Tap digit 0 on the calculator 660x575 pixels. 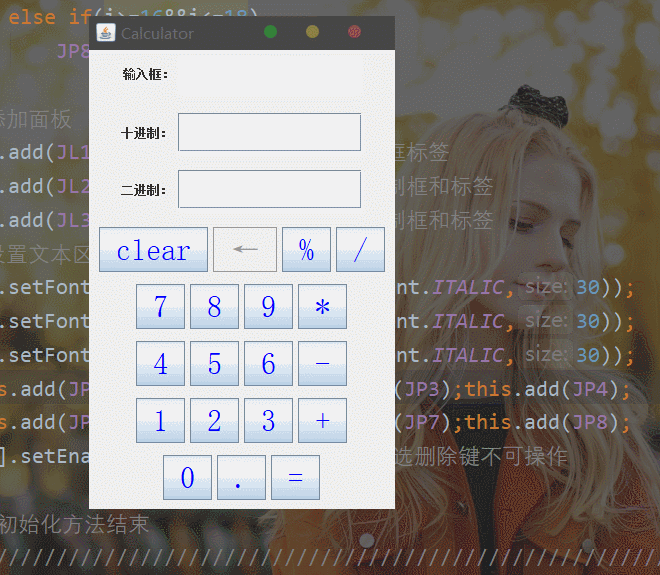(187, 477)
